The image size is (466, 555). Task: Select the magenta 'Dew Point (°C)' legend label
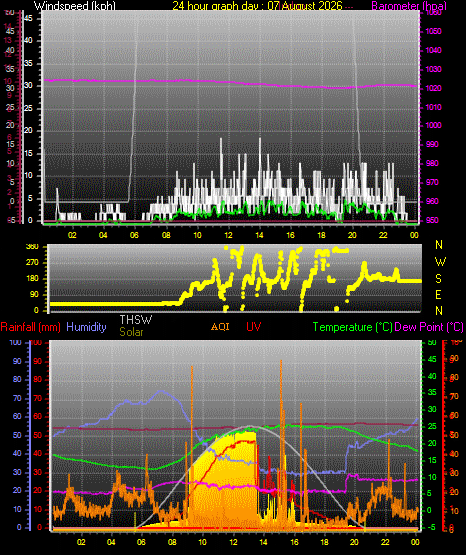(429, 327)
